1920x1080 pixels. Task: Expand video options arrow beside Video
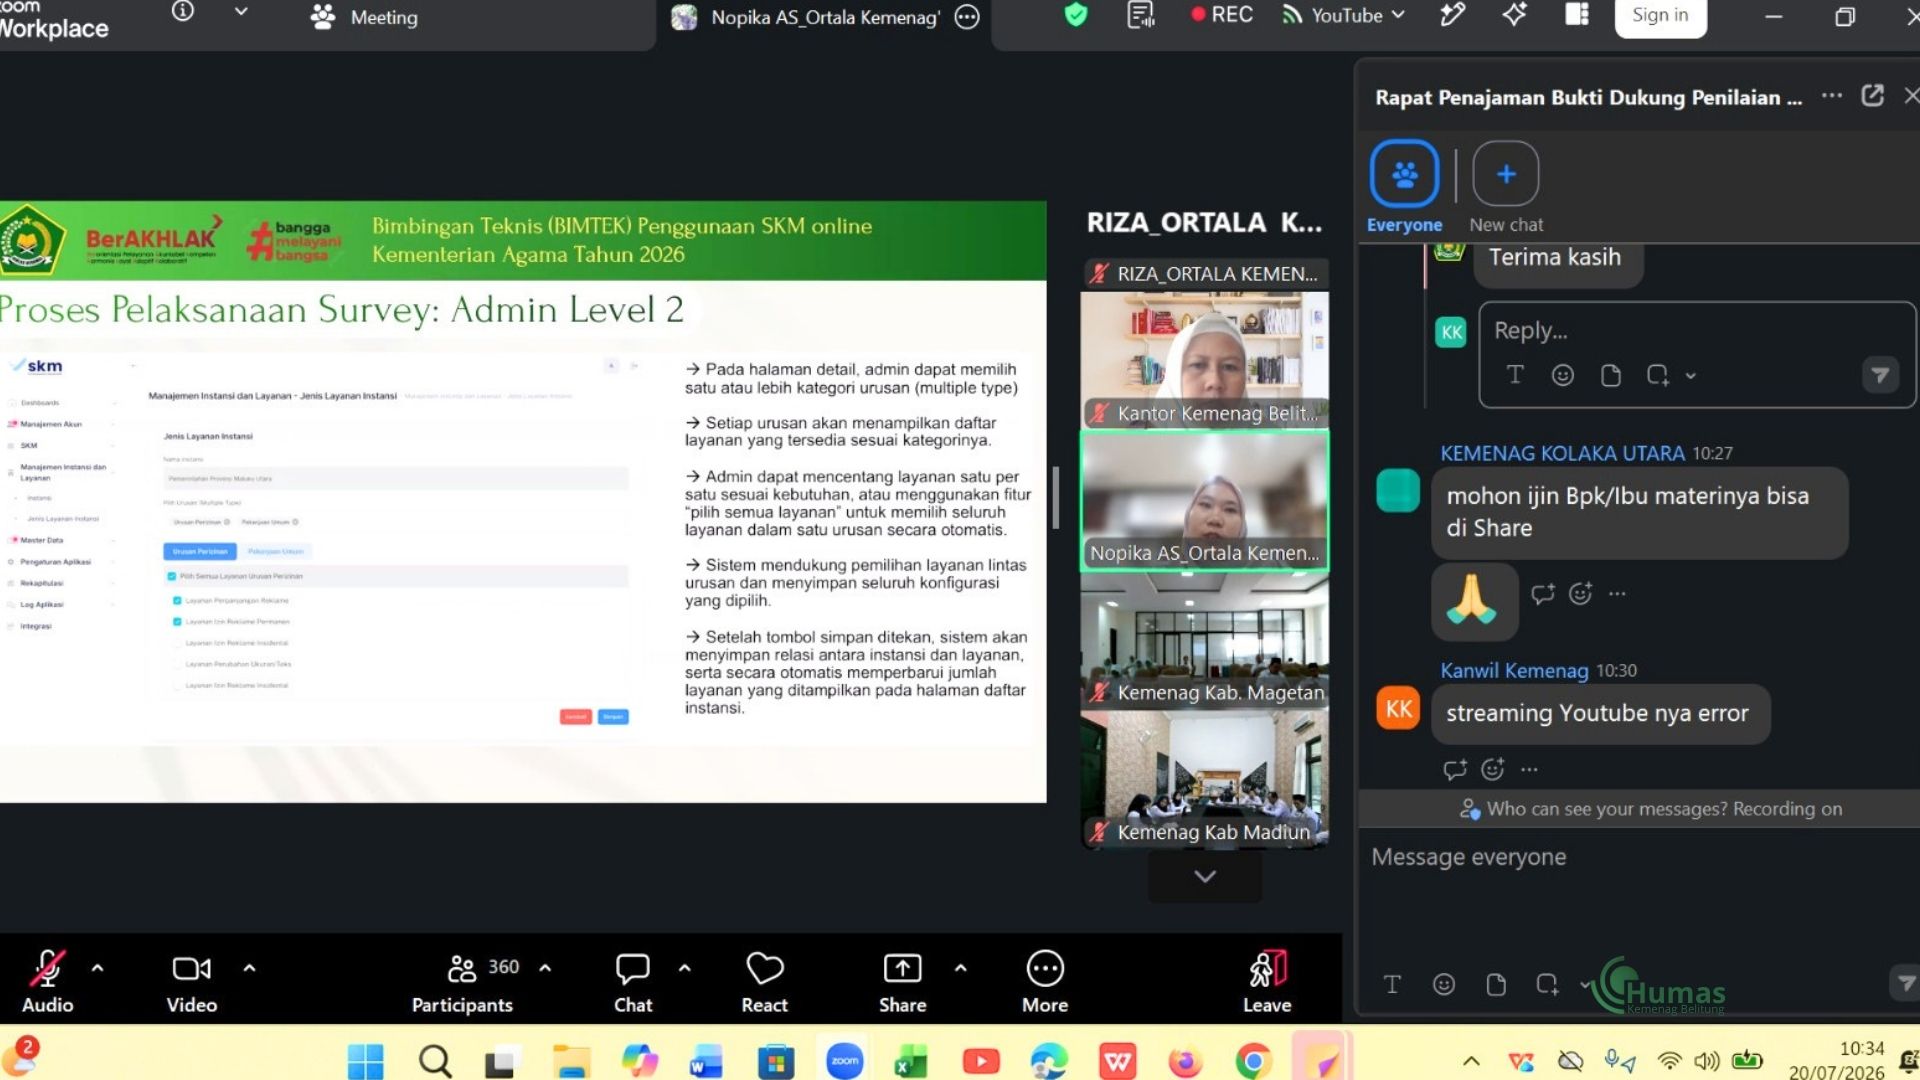(x=249, y=968)
